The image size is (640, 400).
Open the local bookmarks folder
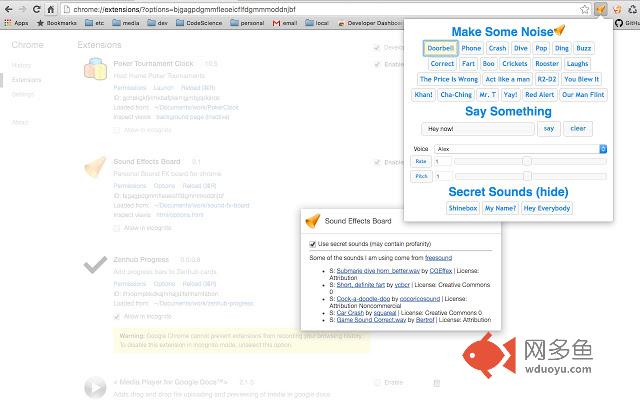(x=317, y=23)
